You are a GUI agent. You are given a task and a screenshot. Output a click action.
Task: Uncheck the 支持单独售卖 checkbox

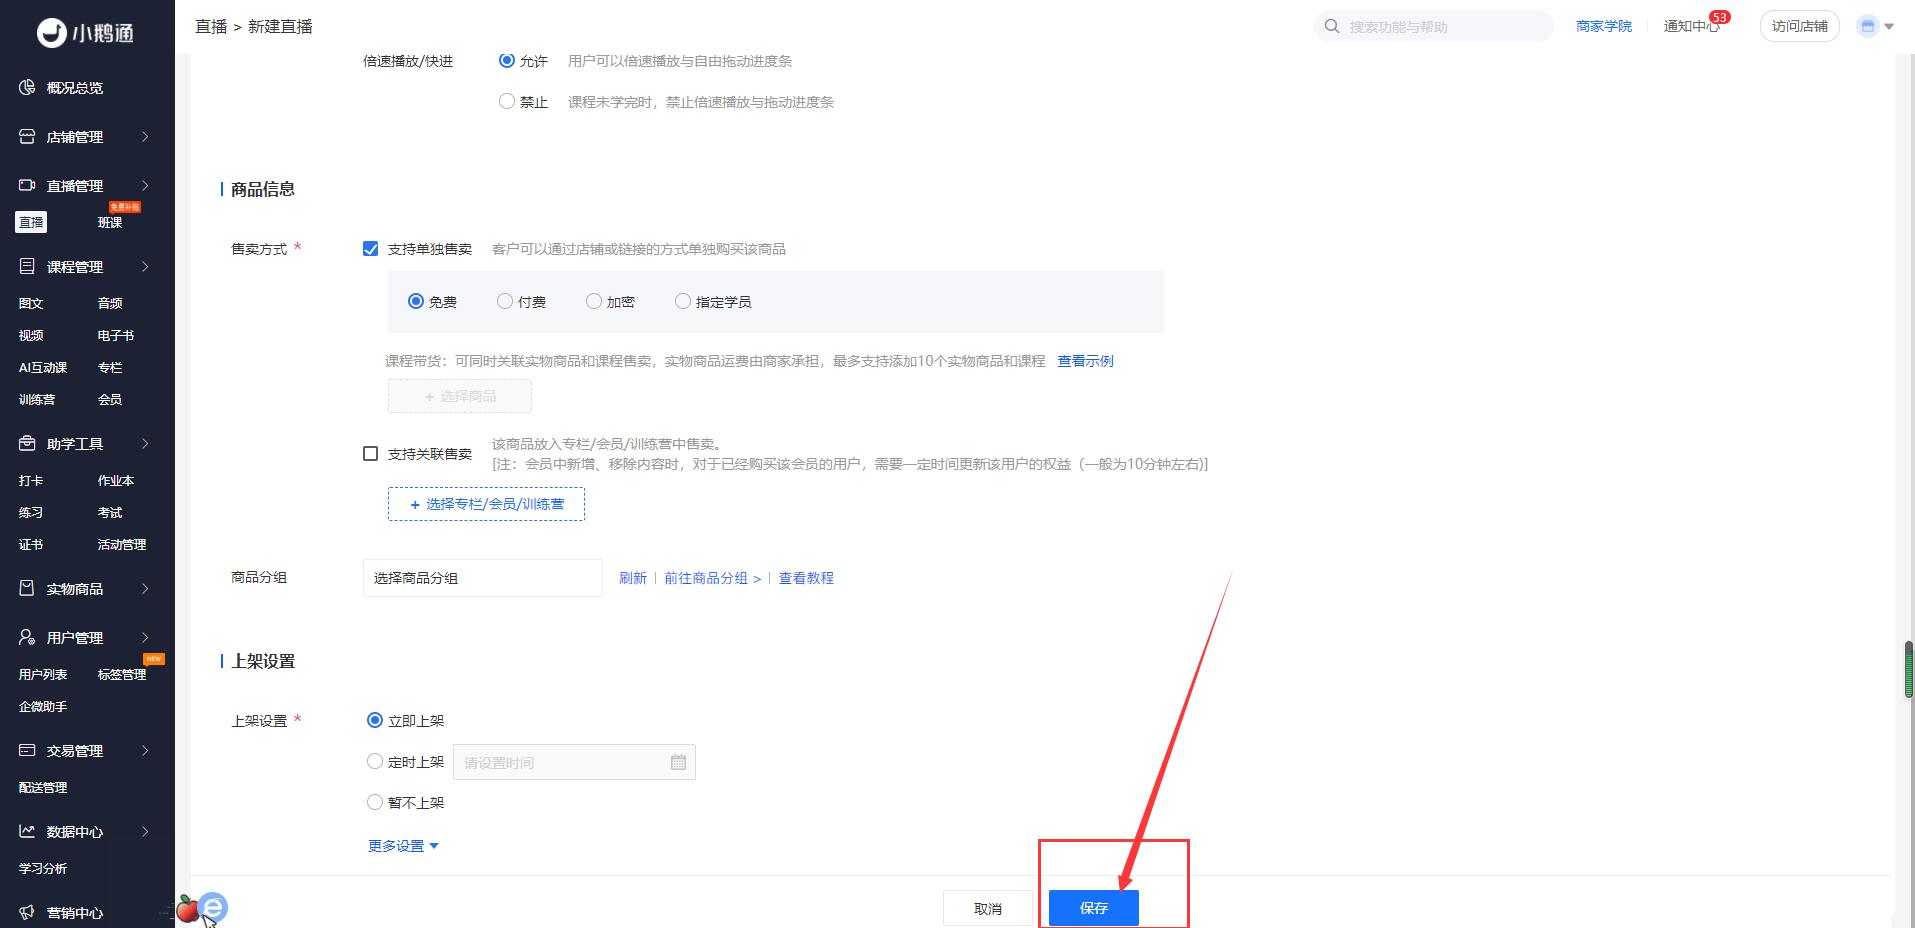click(371, 249)
